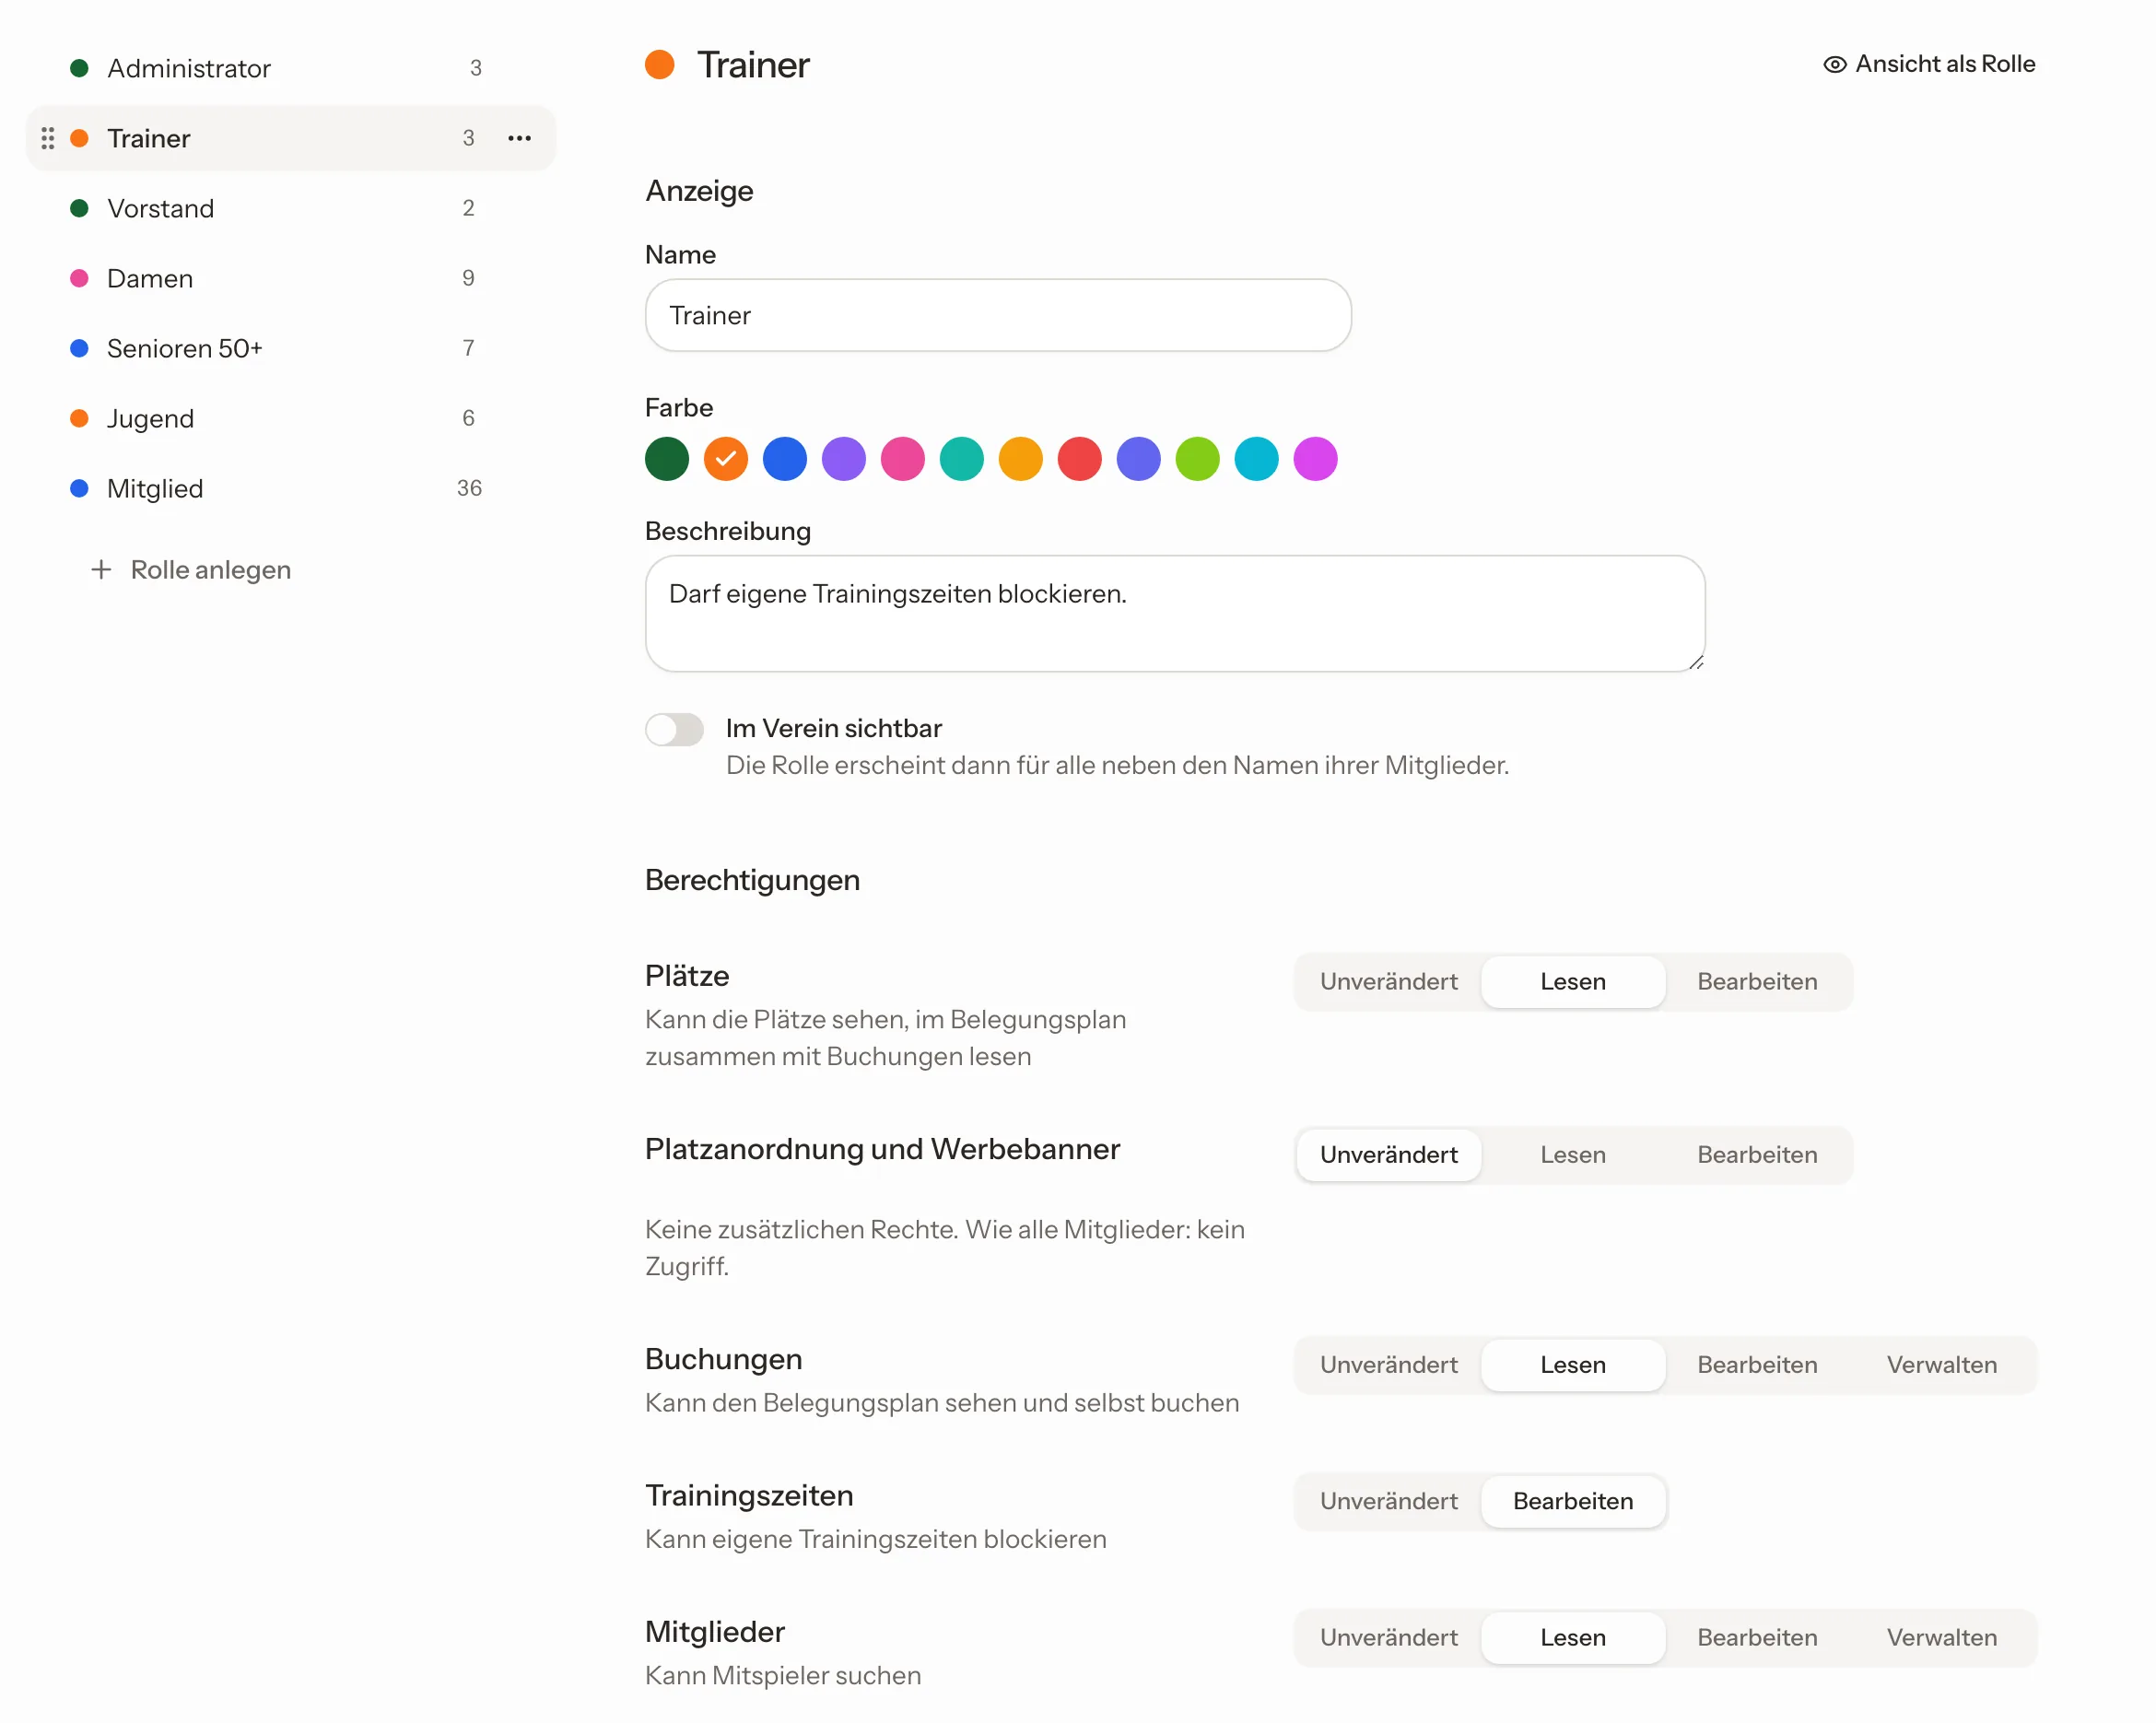Set Buchungen permission to Bearbeiten

(x=1756, y=1364)
